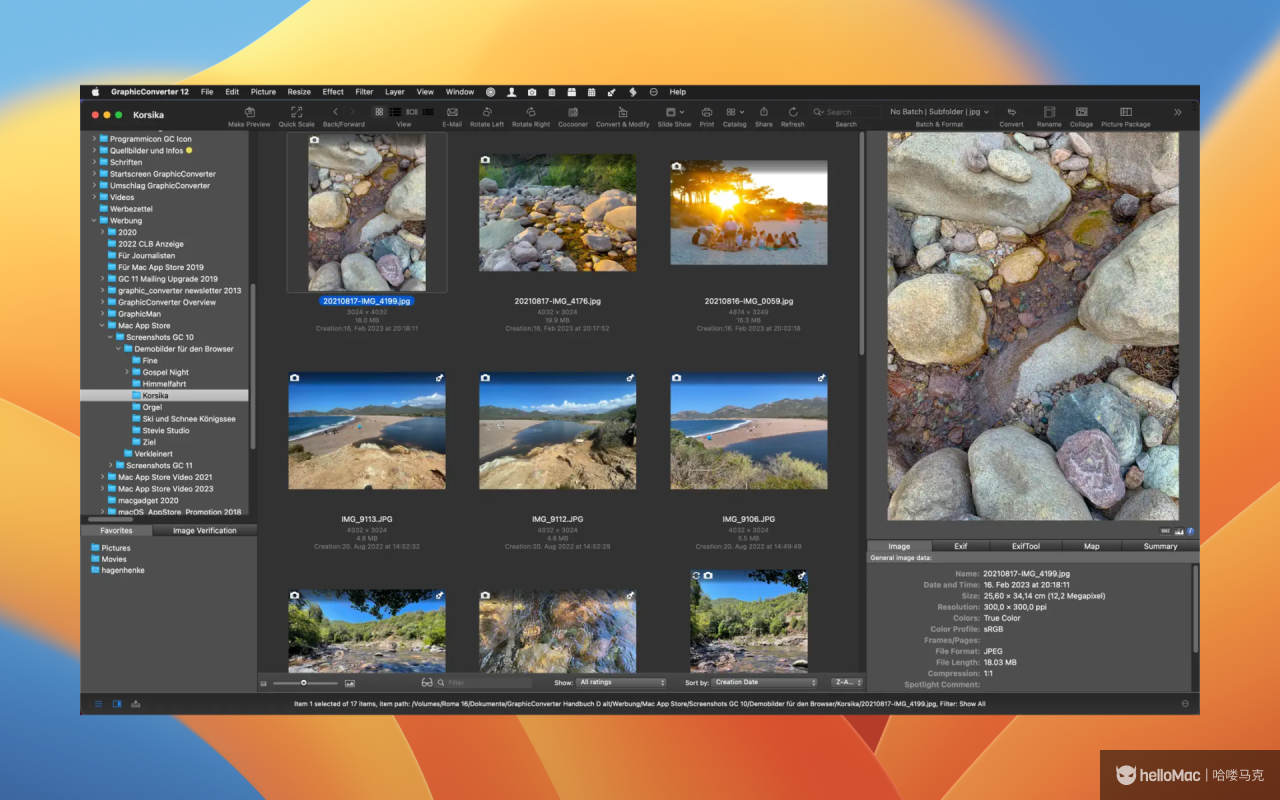Open the Collage tool
1280x800 pixels.
1081,112
